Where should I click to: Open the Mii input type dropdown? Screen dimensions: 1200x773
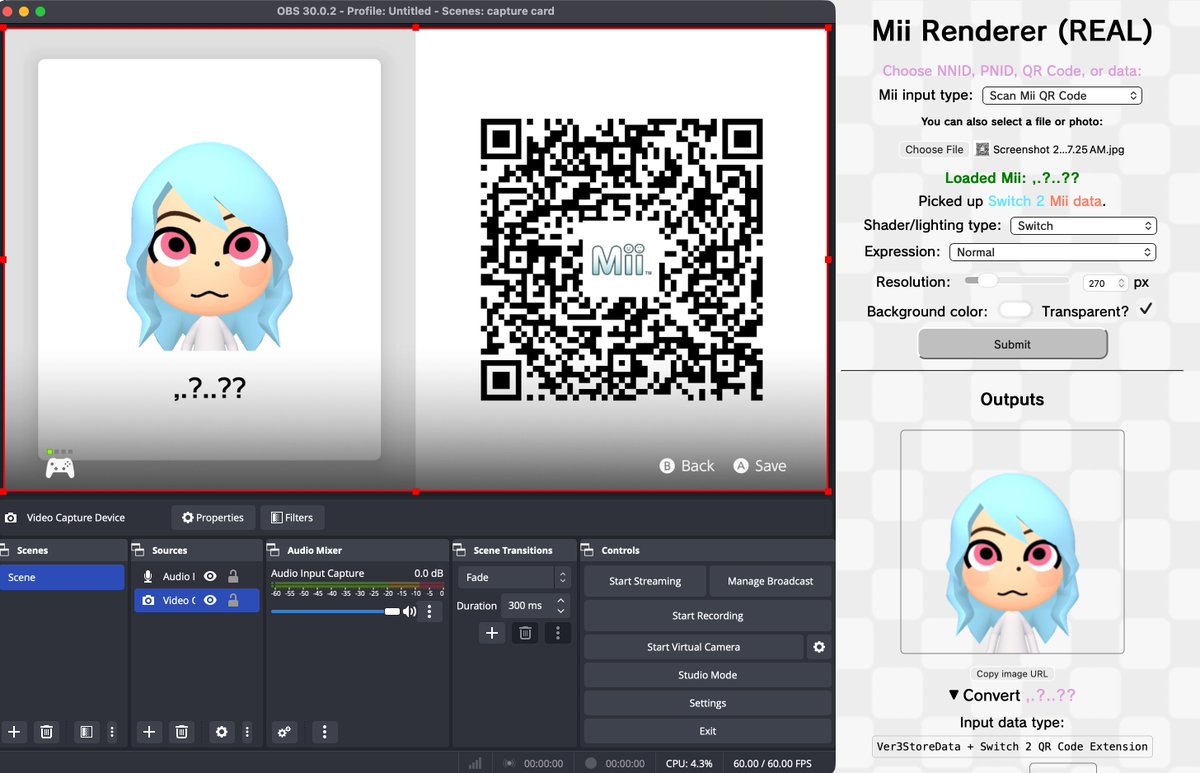pyautogui.click(x=1061, y=96)
